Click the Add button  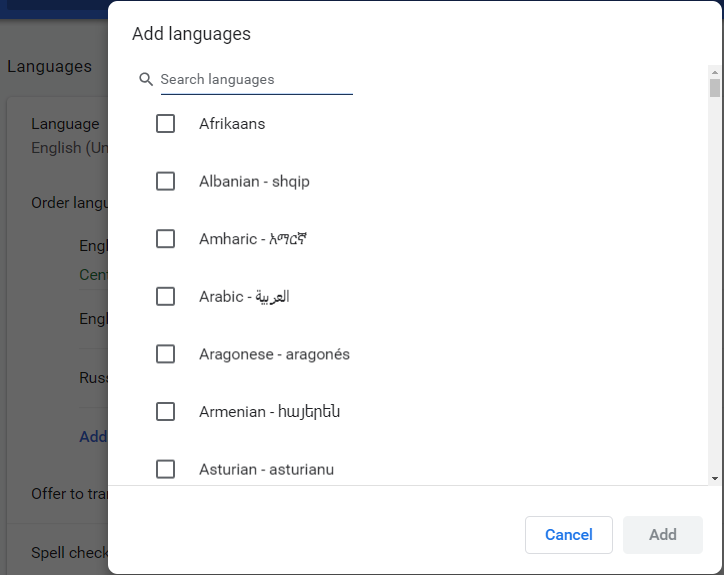[x=663, y=535]
